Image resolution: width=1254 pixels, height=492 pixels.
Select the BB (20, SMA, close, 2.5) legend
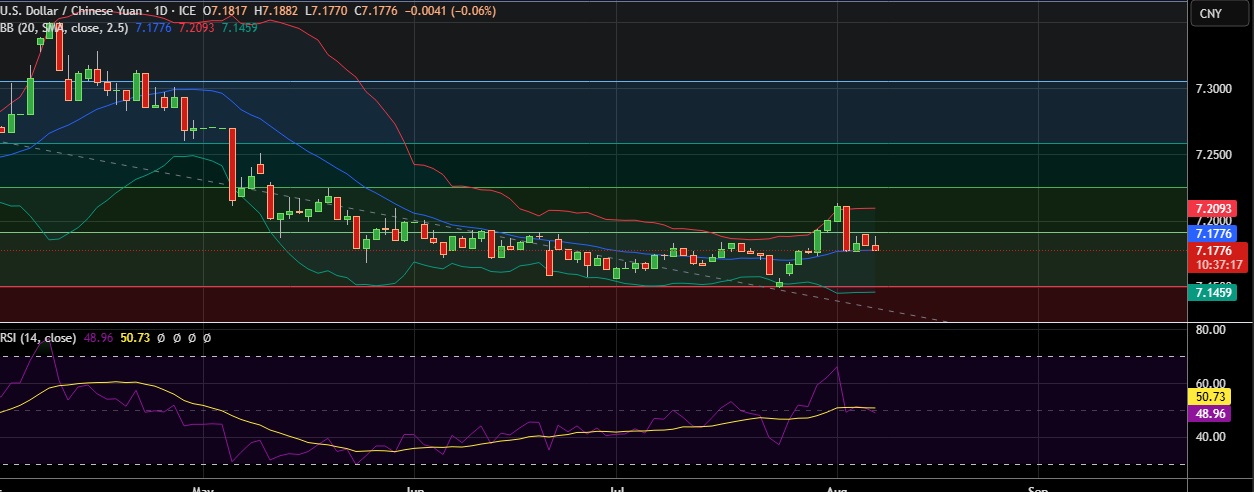[63, 28]
